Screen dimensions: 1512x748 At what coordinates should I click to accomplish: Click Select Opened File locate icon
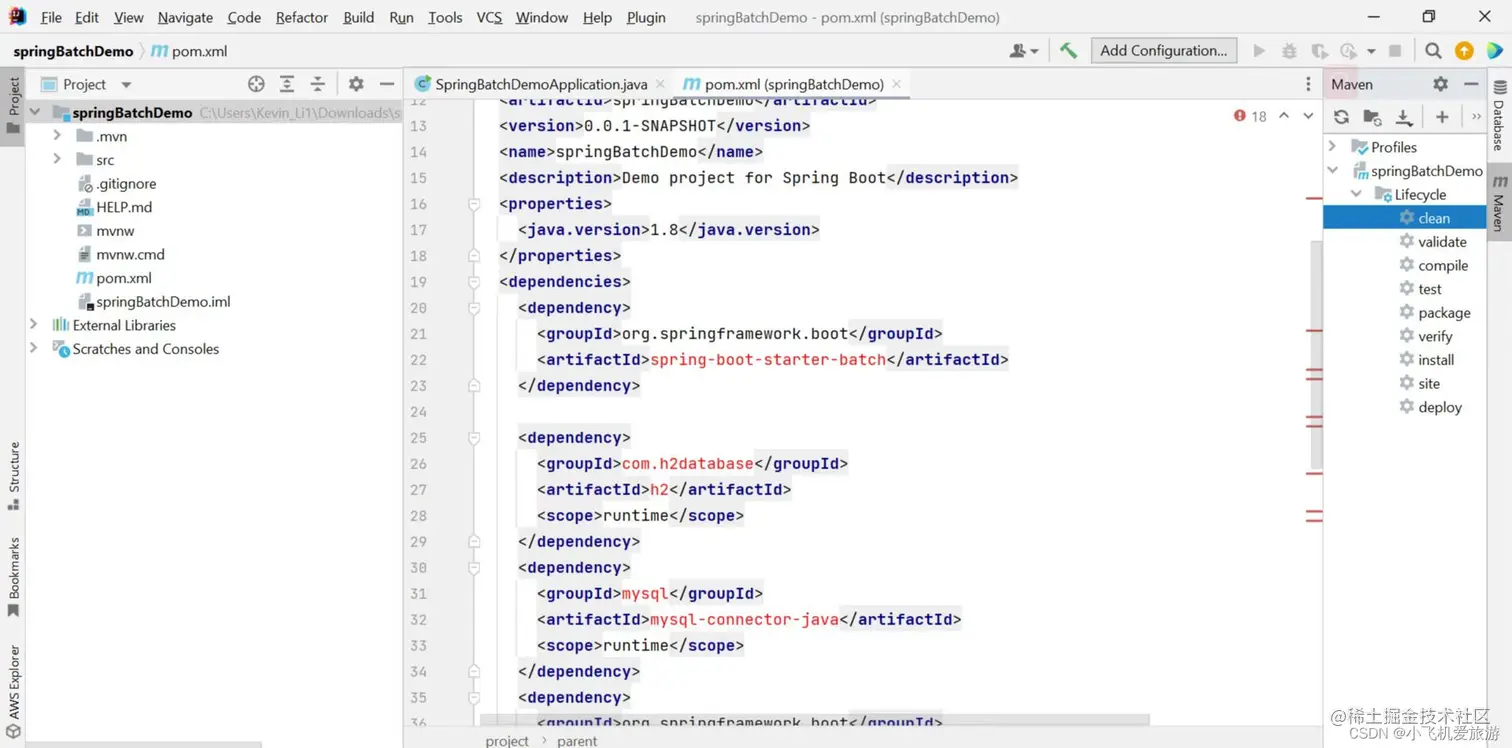[x=256, y=84]
